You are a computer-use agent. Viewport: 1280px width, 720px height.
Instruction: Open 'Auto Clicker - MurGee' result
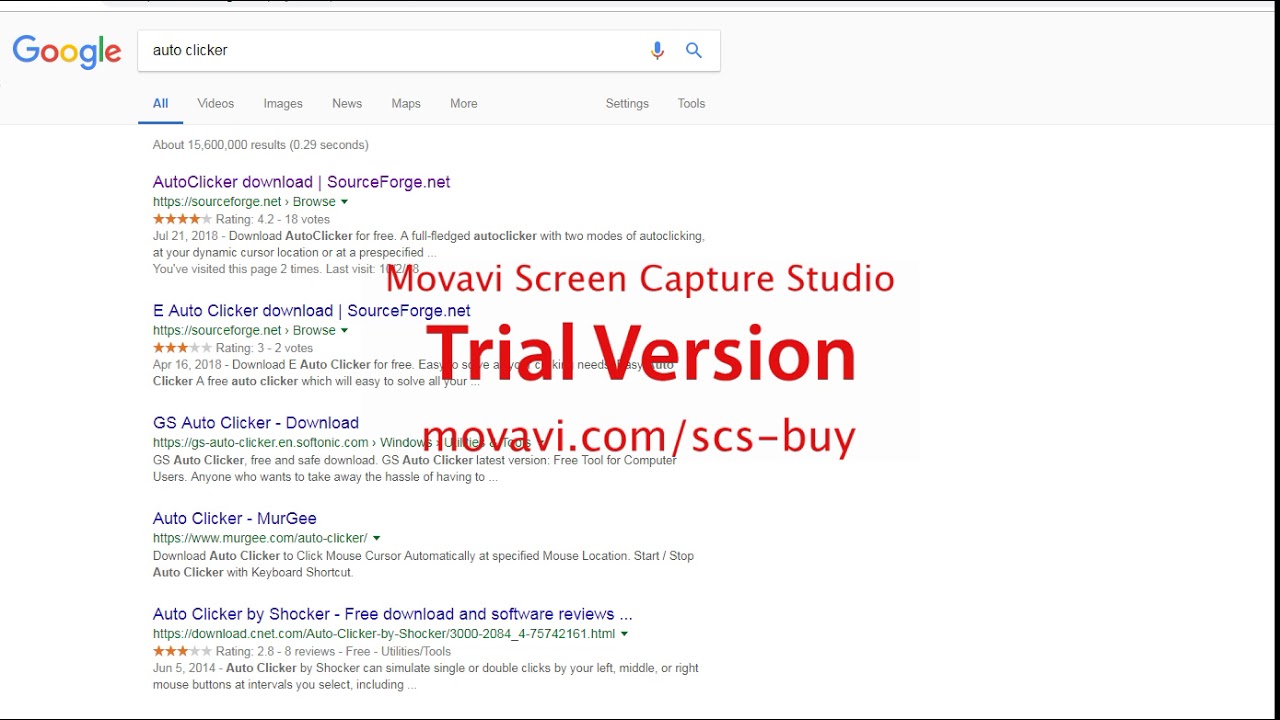235,518
